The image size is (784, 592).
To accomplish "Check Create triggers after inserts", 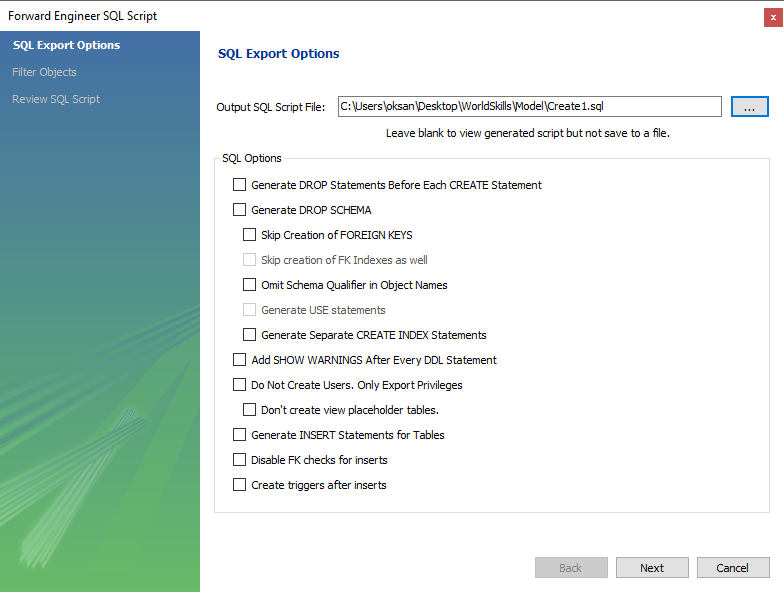I will [x=240, y=485].
